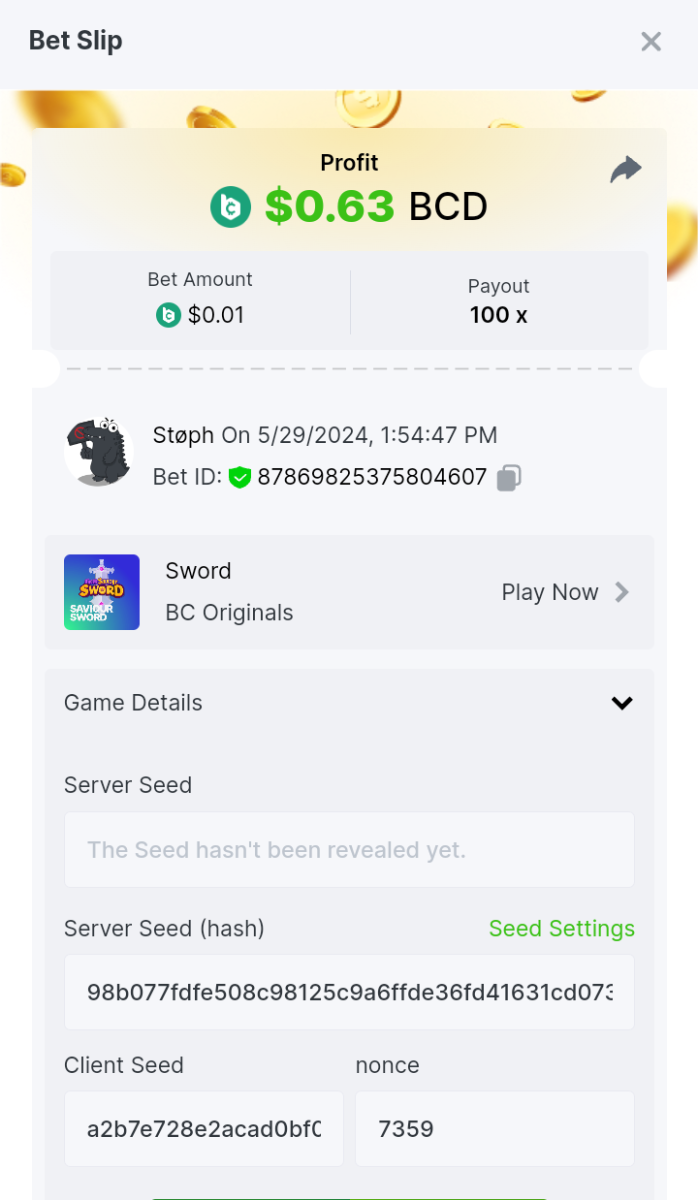The height and width of the screenshot is (1200, 698).
Task: Click the BCD coin icon beside profit
Action: [230, 207]
